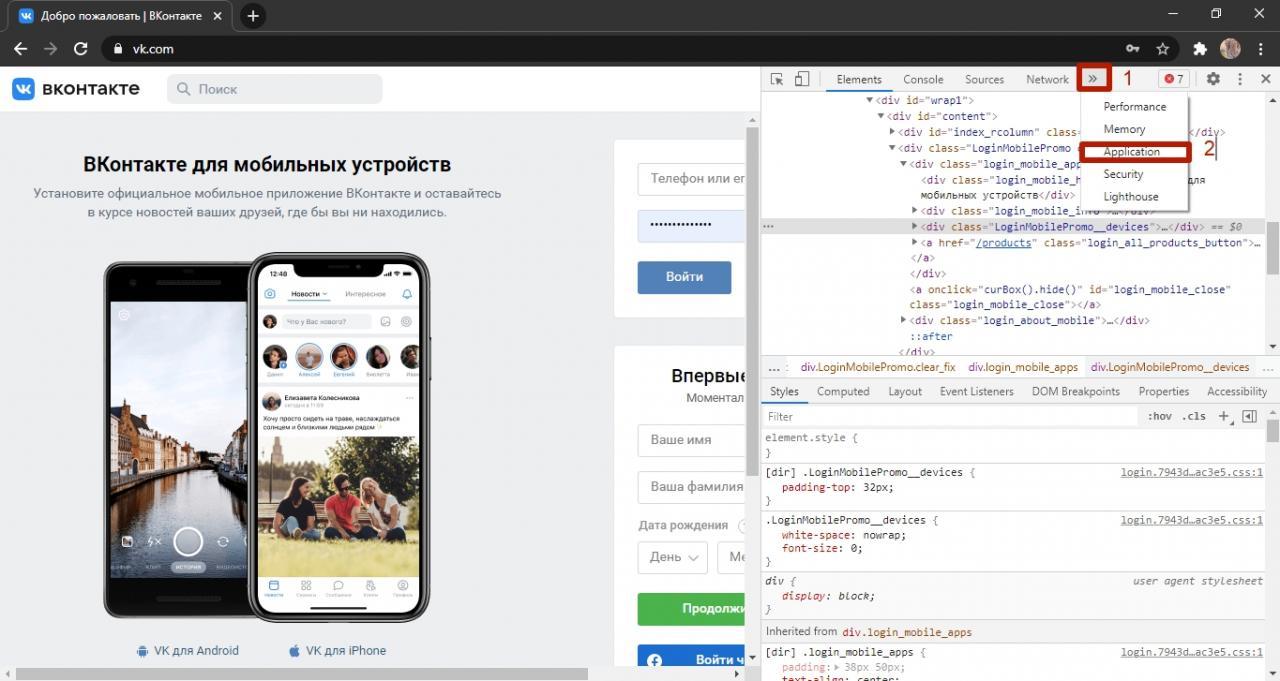Collapse the div id="content" node

tap(881, 116)
